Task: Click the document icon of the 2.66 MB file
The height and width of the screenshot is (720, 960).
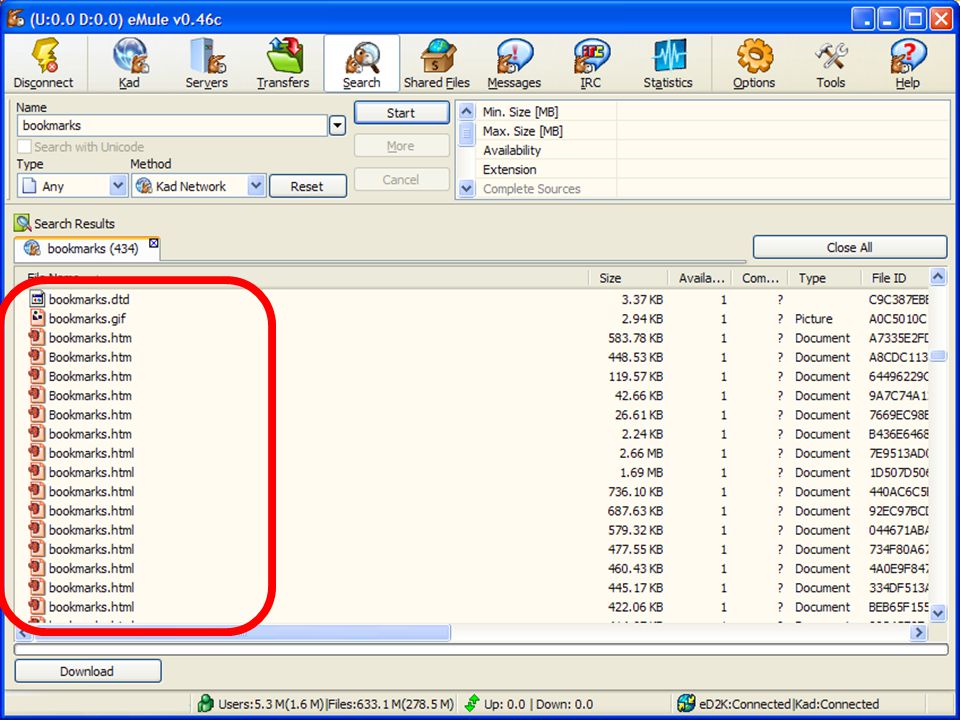Action: [38, 452]
